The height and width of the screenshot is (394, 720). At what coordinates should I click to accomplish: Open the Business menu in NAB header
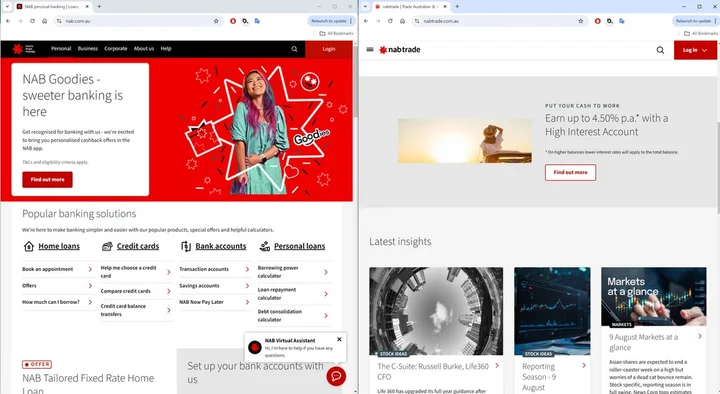pyautogui.click(x=88, y=49)
